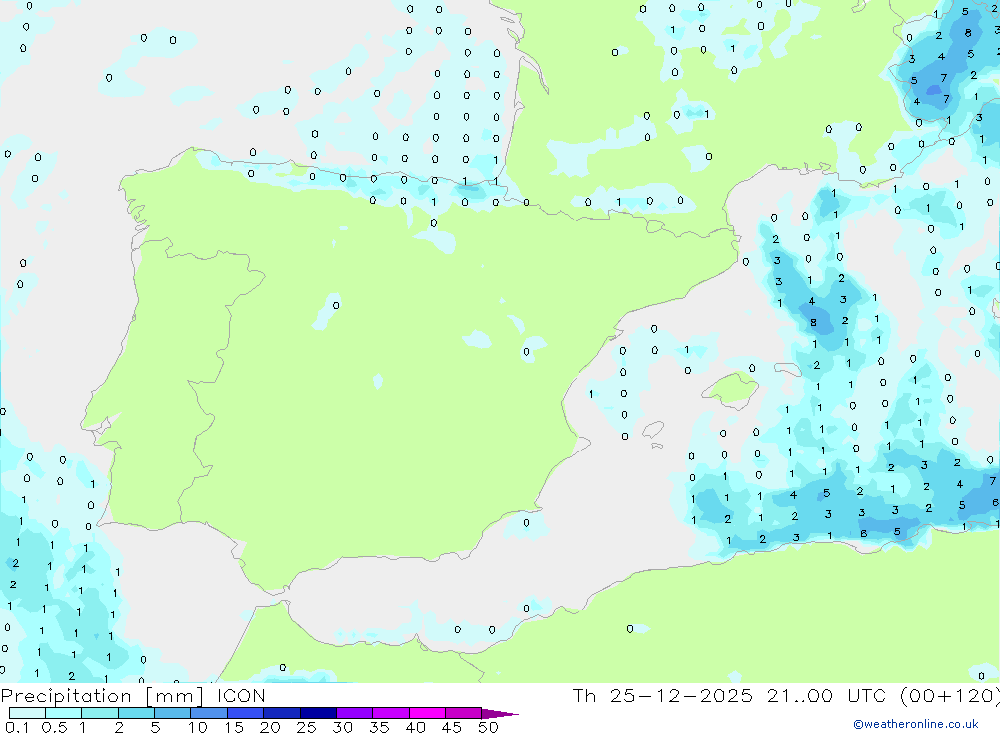This screenshot has height=733, width=1000.
Task: Choose the 10–15 mm legend swatch
Action: pyautogui.click(x=209, y=713)
